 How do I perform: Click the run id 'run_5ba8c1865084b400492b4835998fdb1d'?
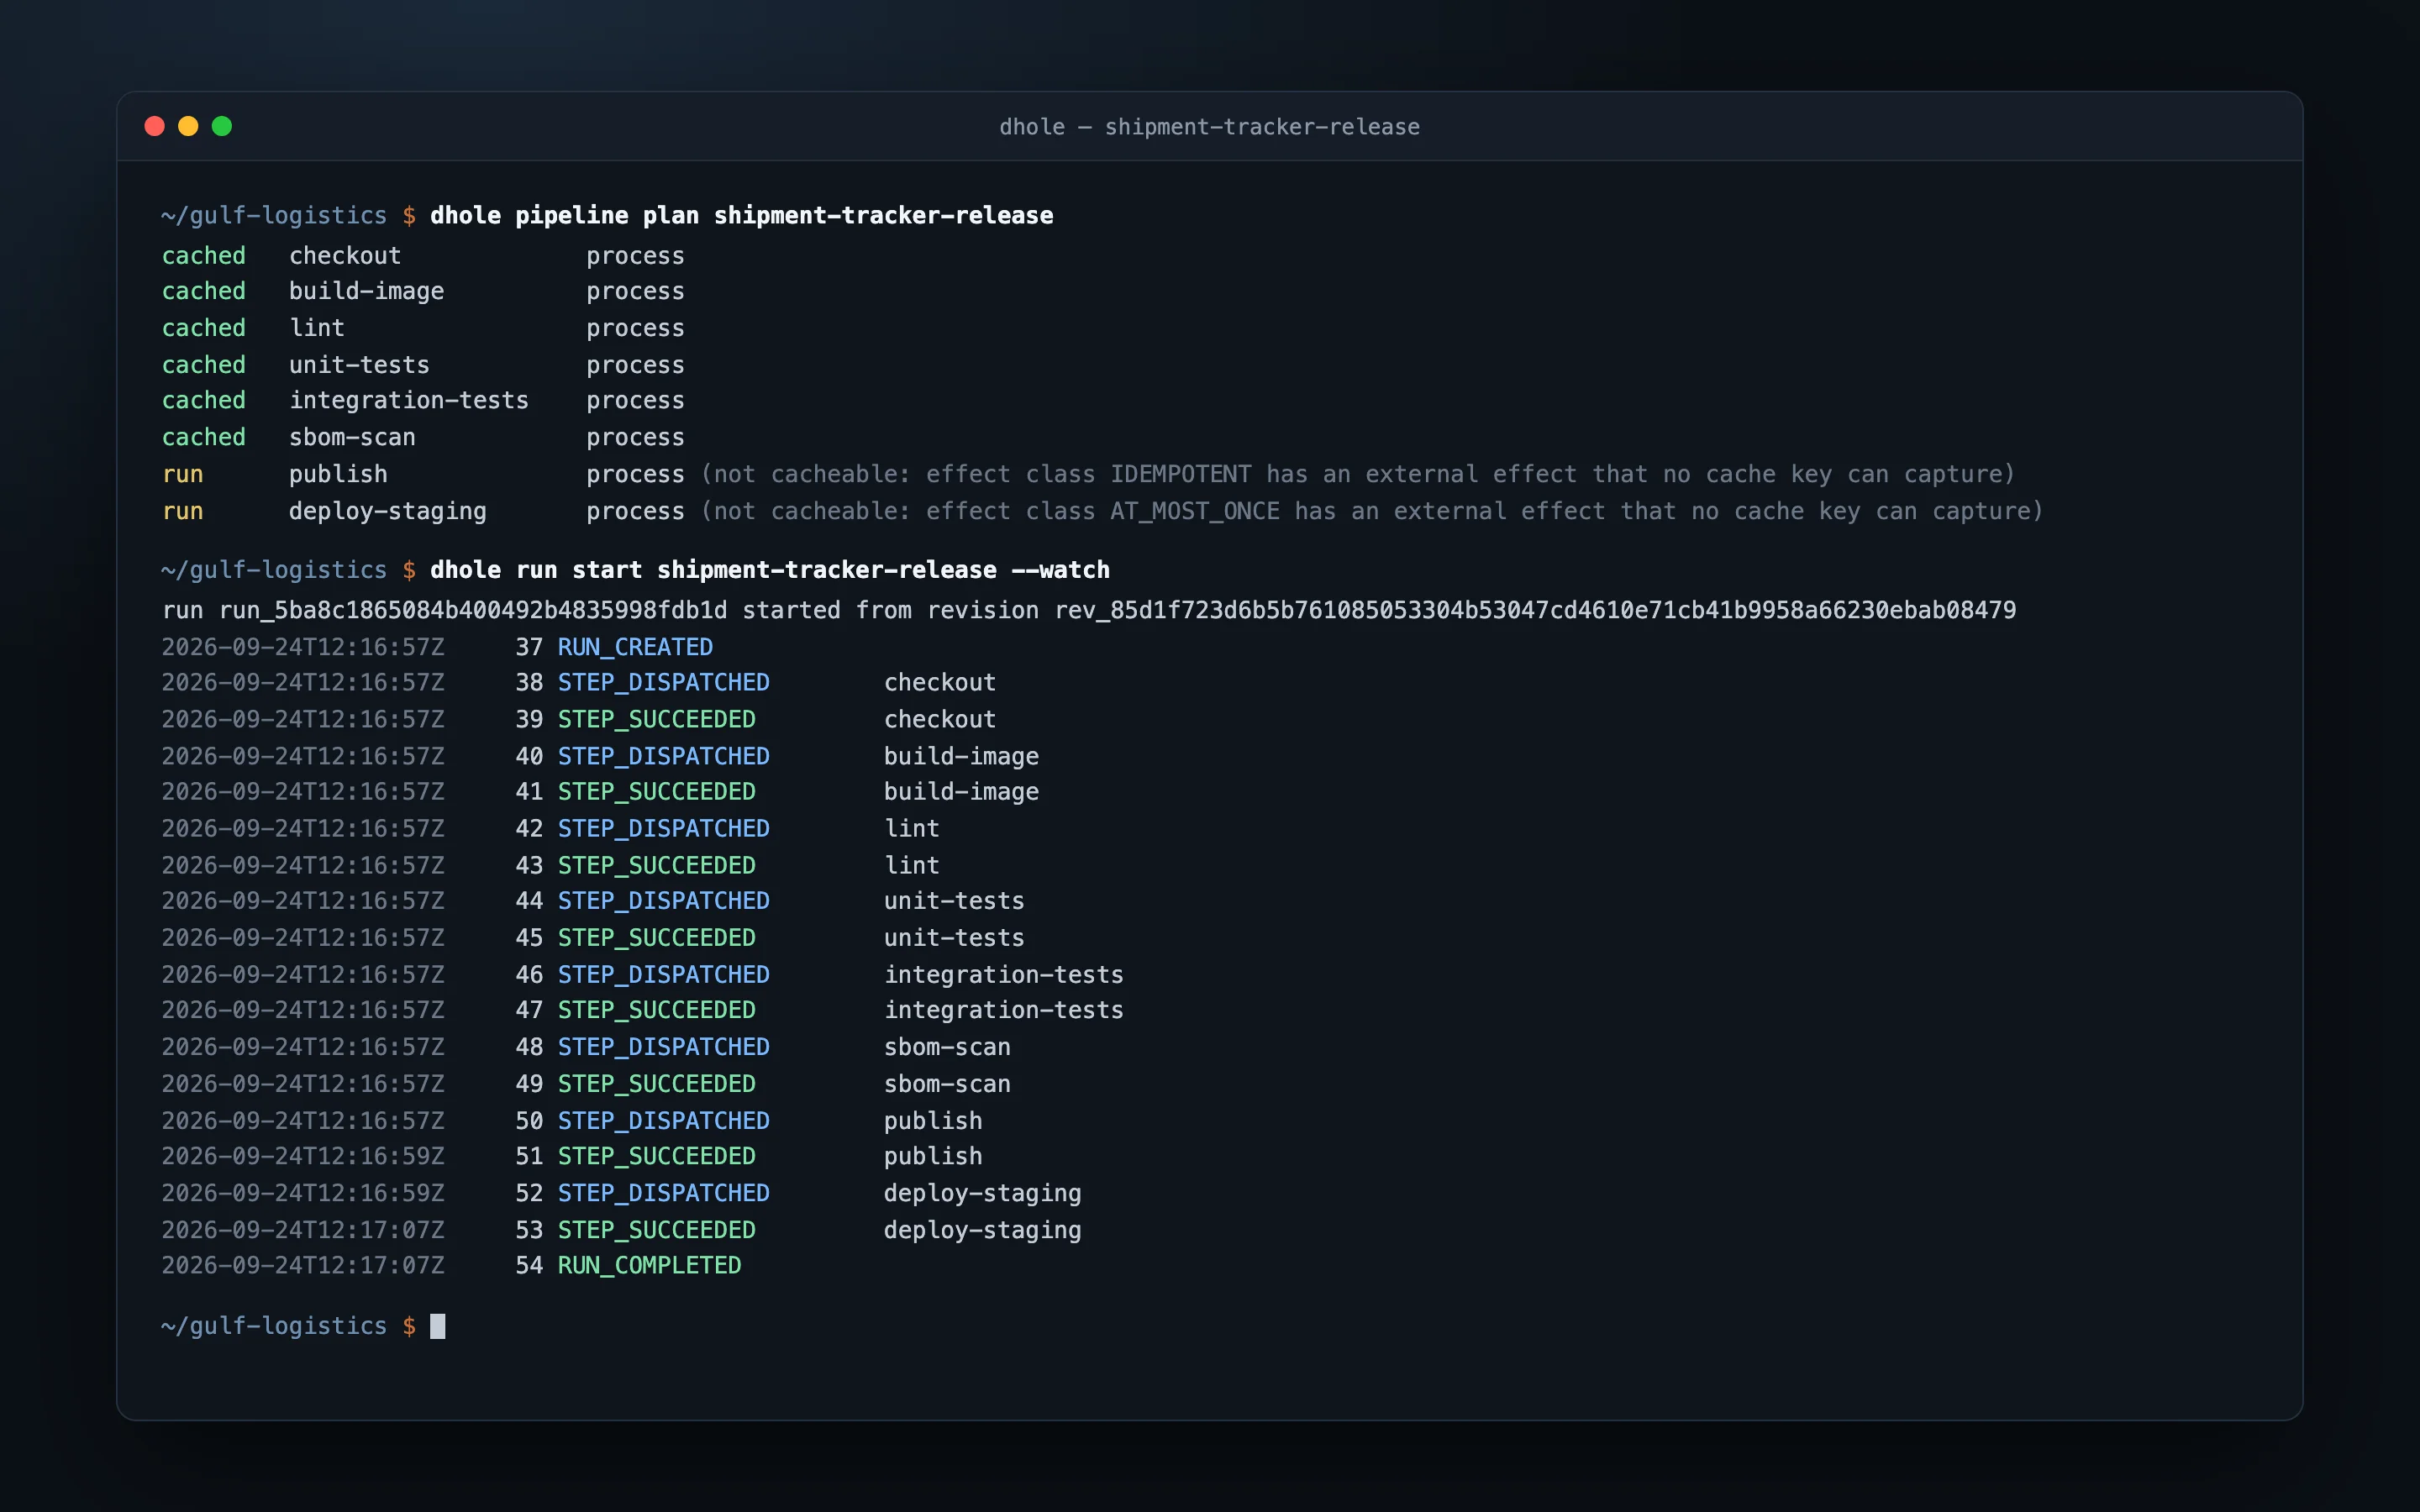473,610
